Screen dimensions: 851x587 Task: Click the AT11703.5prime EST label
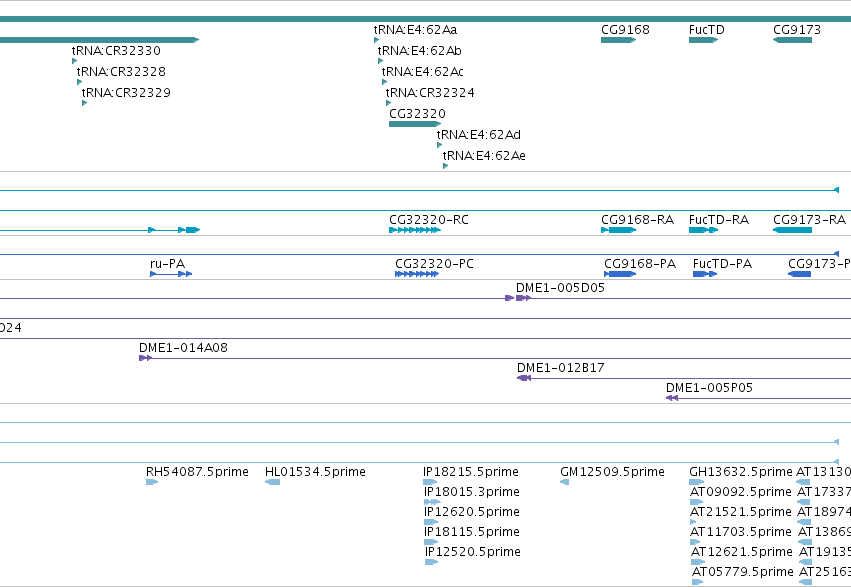741,532
